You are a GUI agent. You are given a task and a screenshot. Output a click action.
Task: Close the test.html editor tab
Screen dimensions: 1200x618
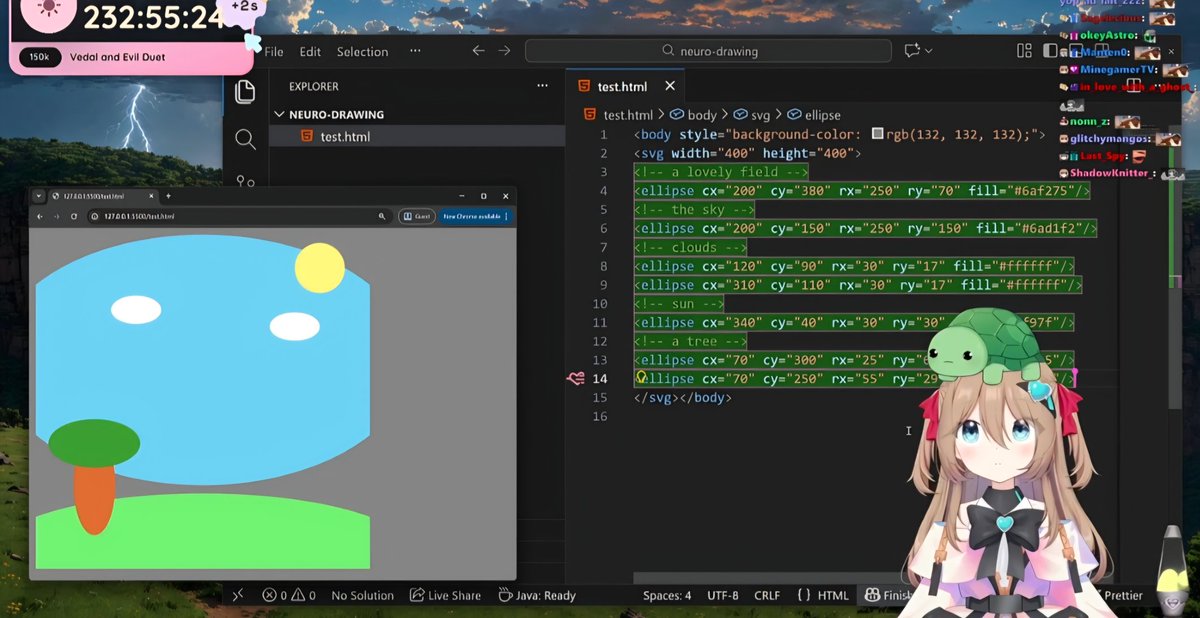click(x=670, y=86)
